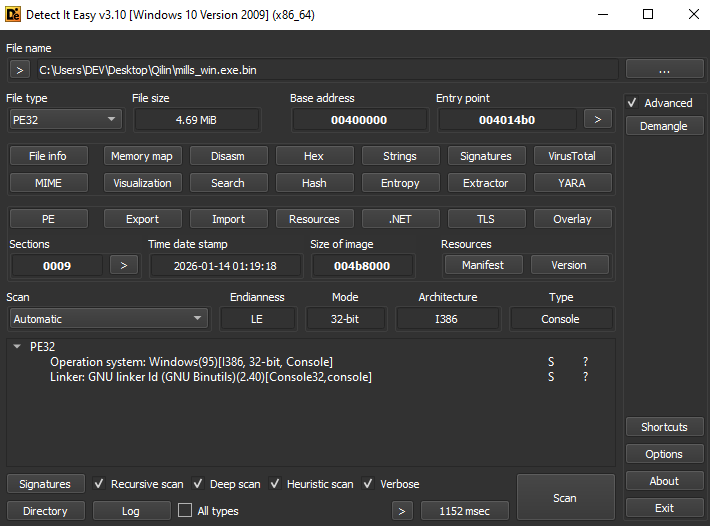Viewport: 710px width, 526px height.
Task: Collapse the PE32 result tree node
Action: 17,347
